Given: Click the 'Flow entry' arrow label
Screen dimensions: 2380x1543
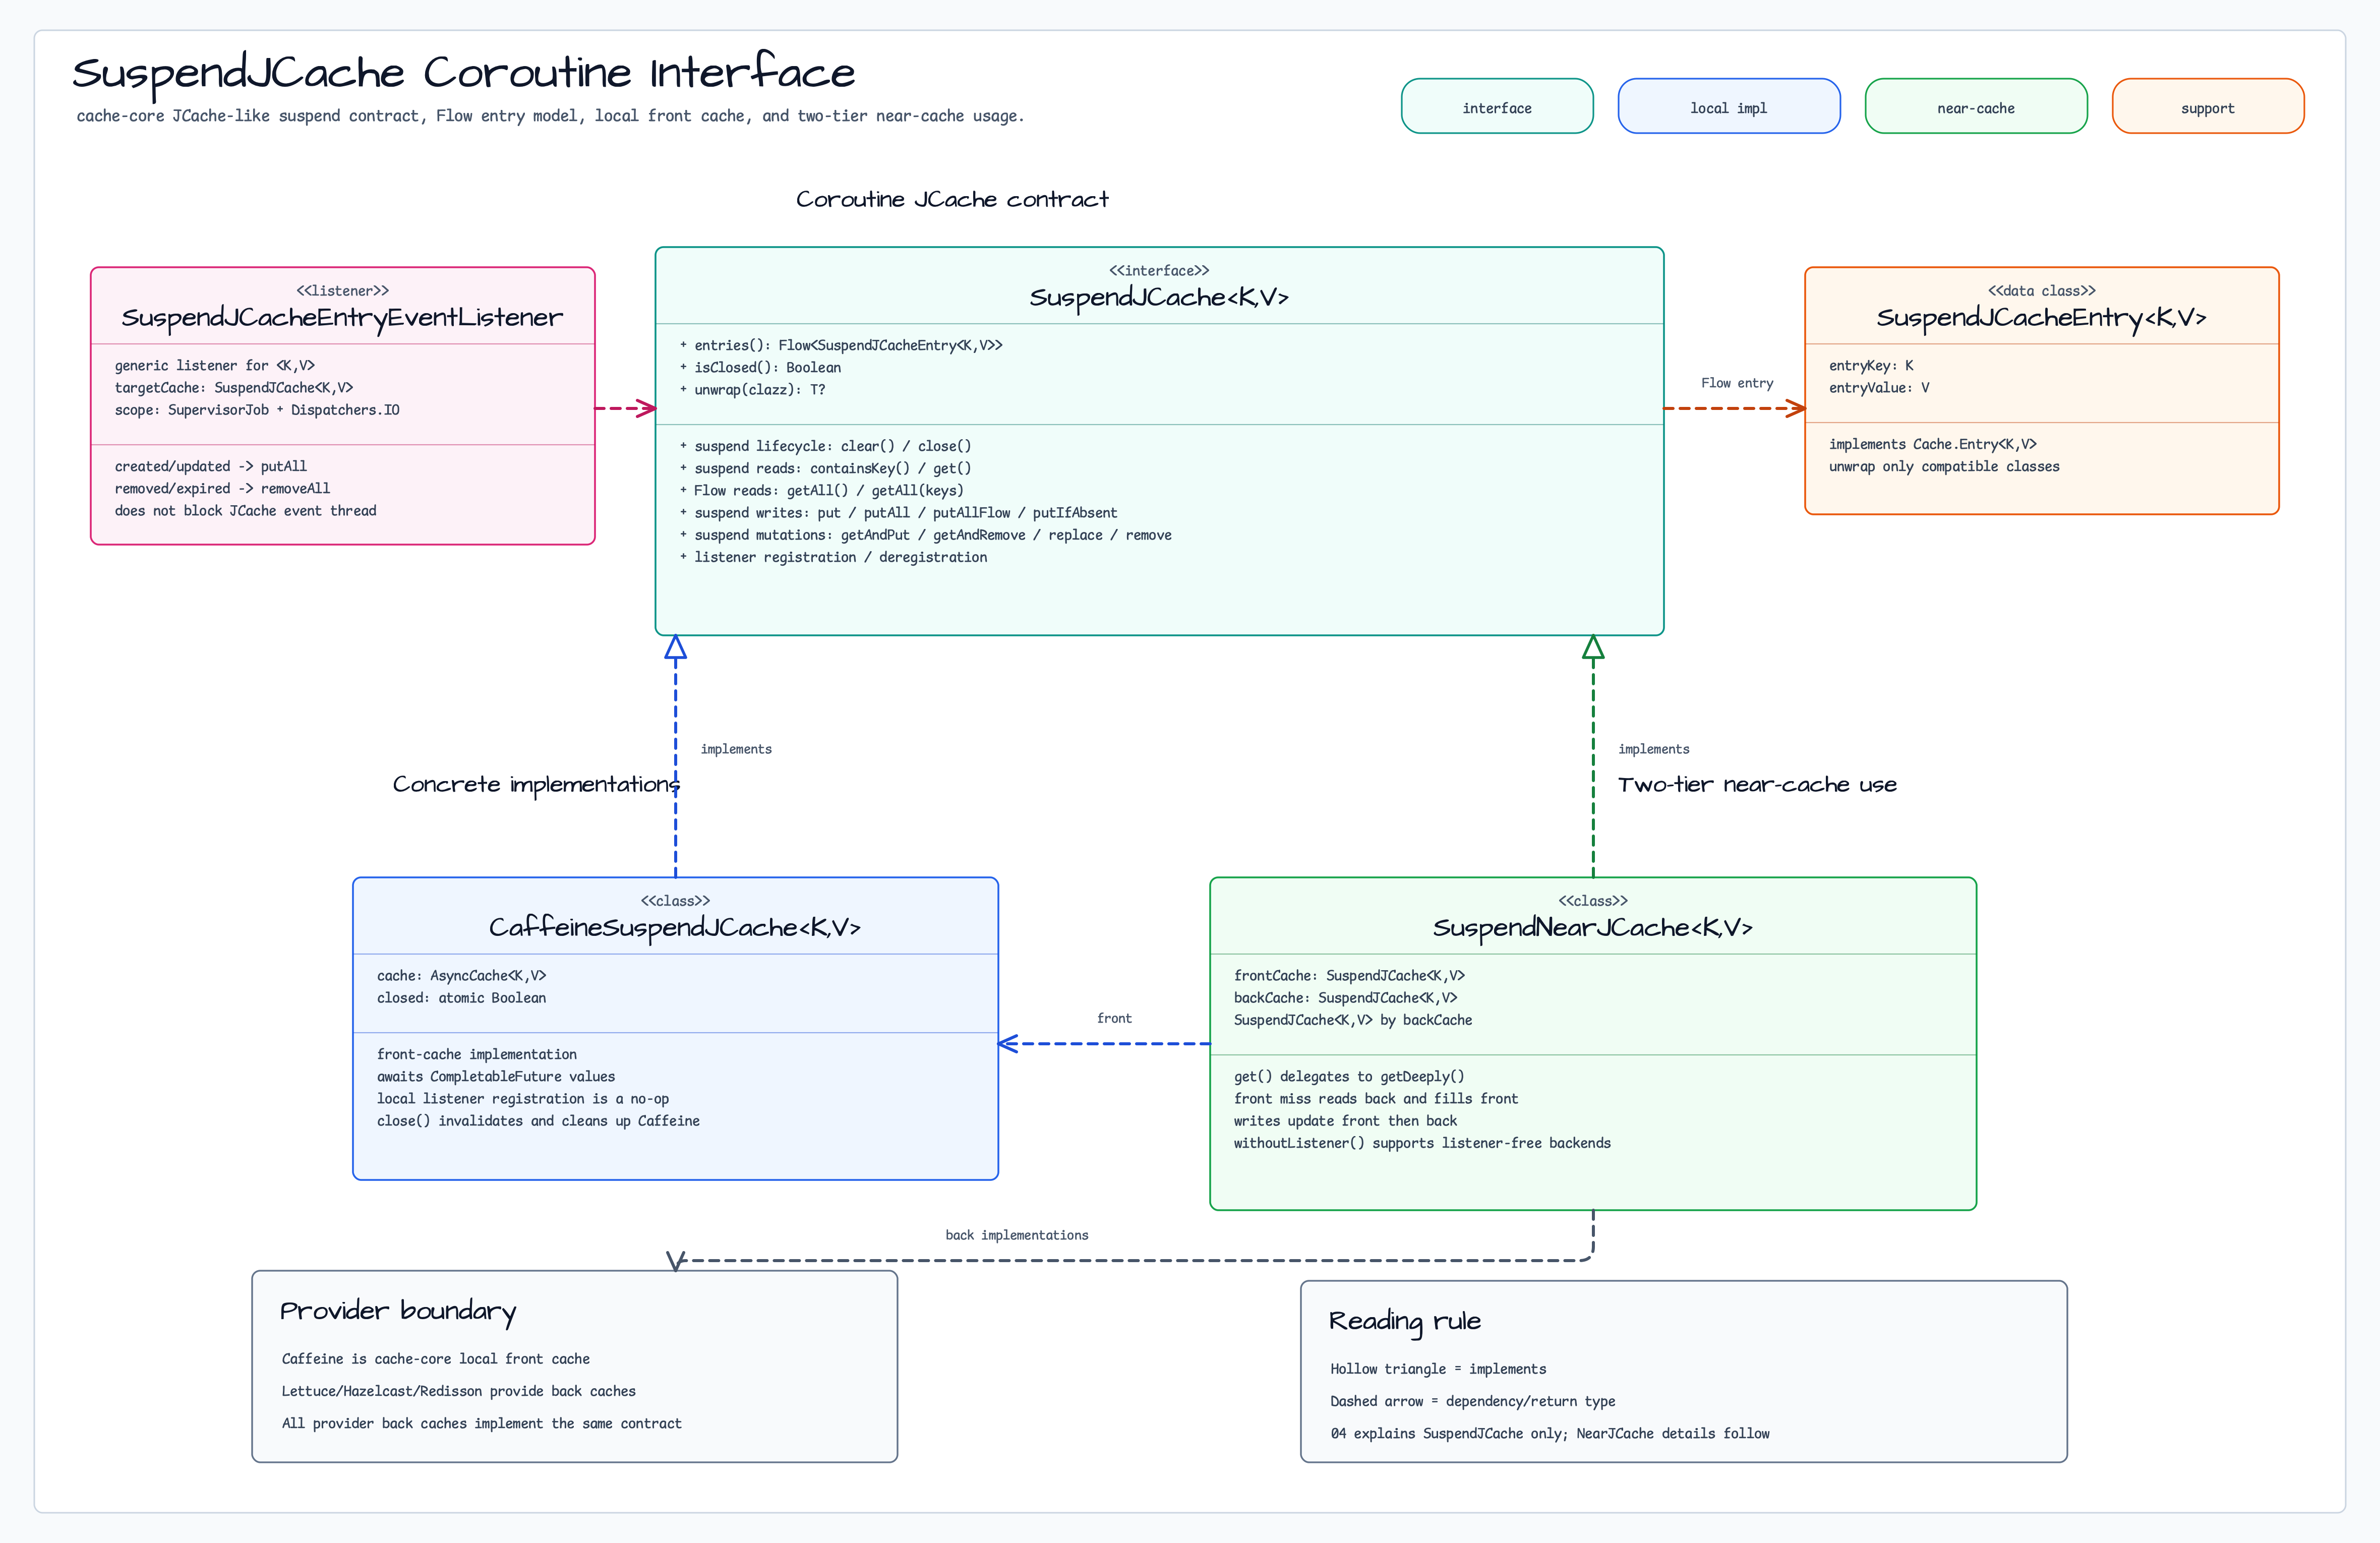Looking at the screenshot, I should pos(1737,383).
